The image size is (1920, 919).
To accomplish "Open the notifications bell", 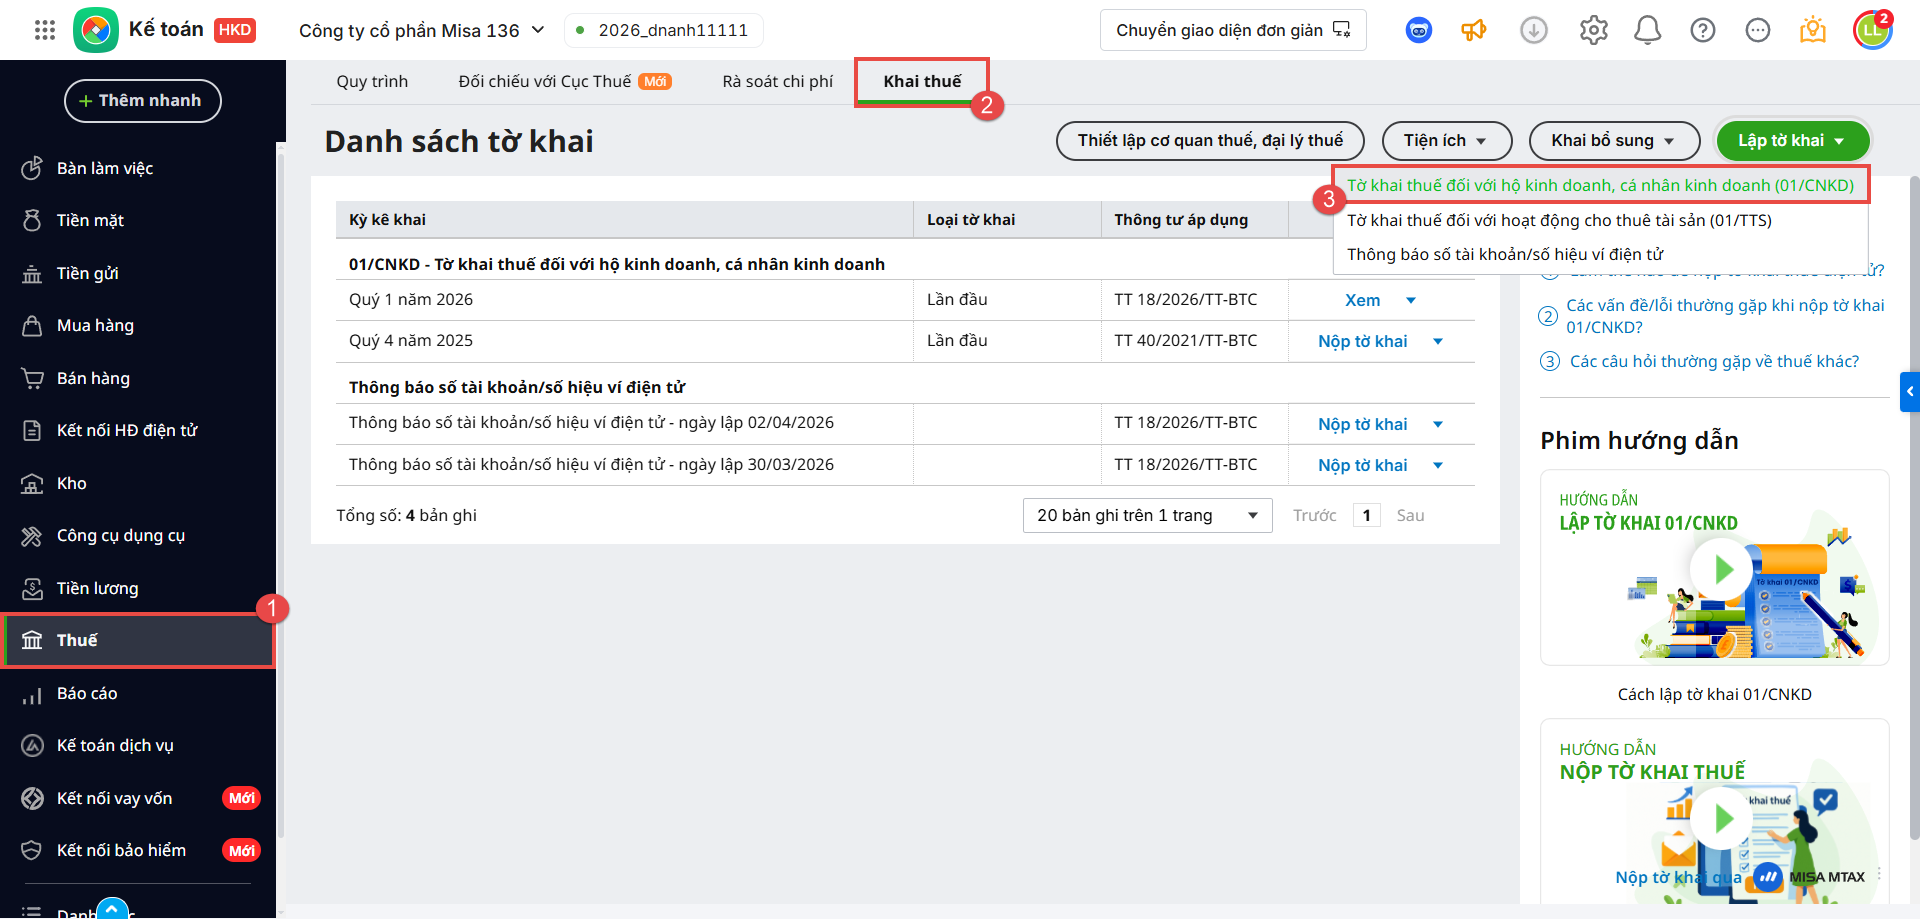I will tap(1647, 30).
